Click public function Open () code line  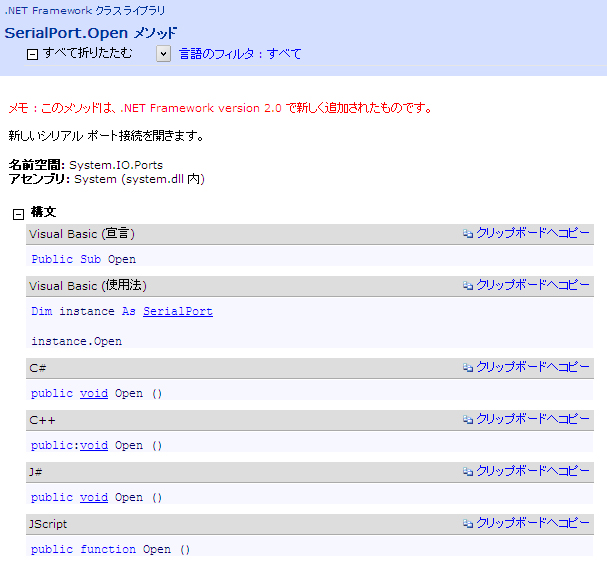(x=110, y=549)
